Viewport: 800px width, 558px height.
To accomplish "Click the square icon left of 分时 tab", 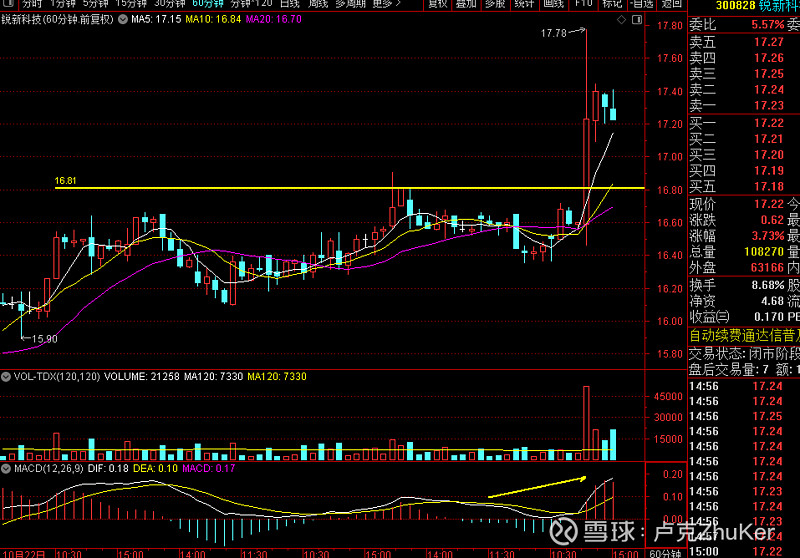I will pyautogui.click(x=8, y=4).
